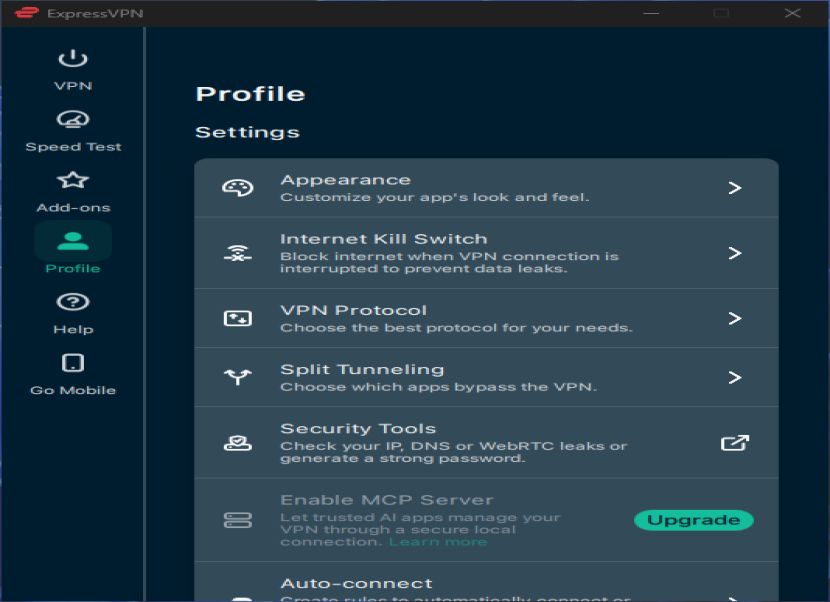Open Security Tools external link icon
Viewport: 830px width, 602px height.
click(735, 443)
